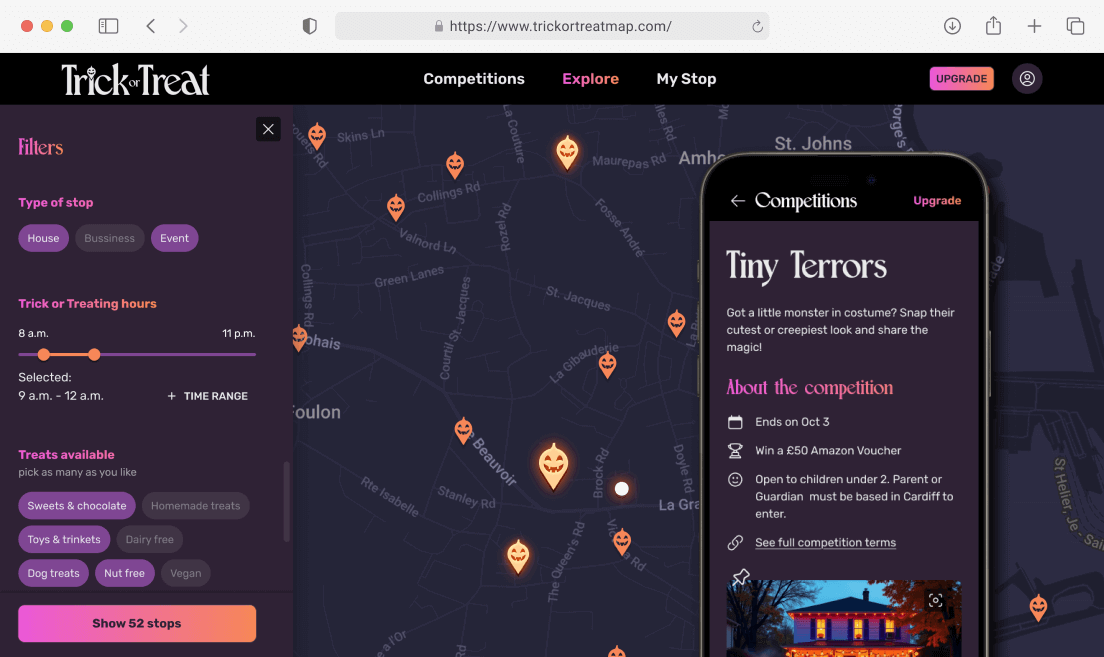Screen dimensions: 1104x657
Task: Open See full competition terms link
Action: click(825, 543)
